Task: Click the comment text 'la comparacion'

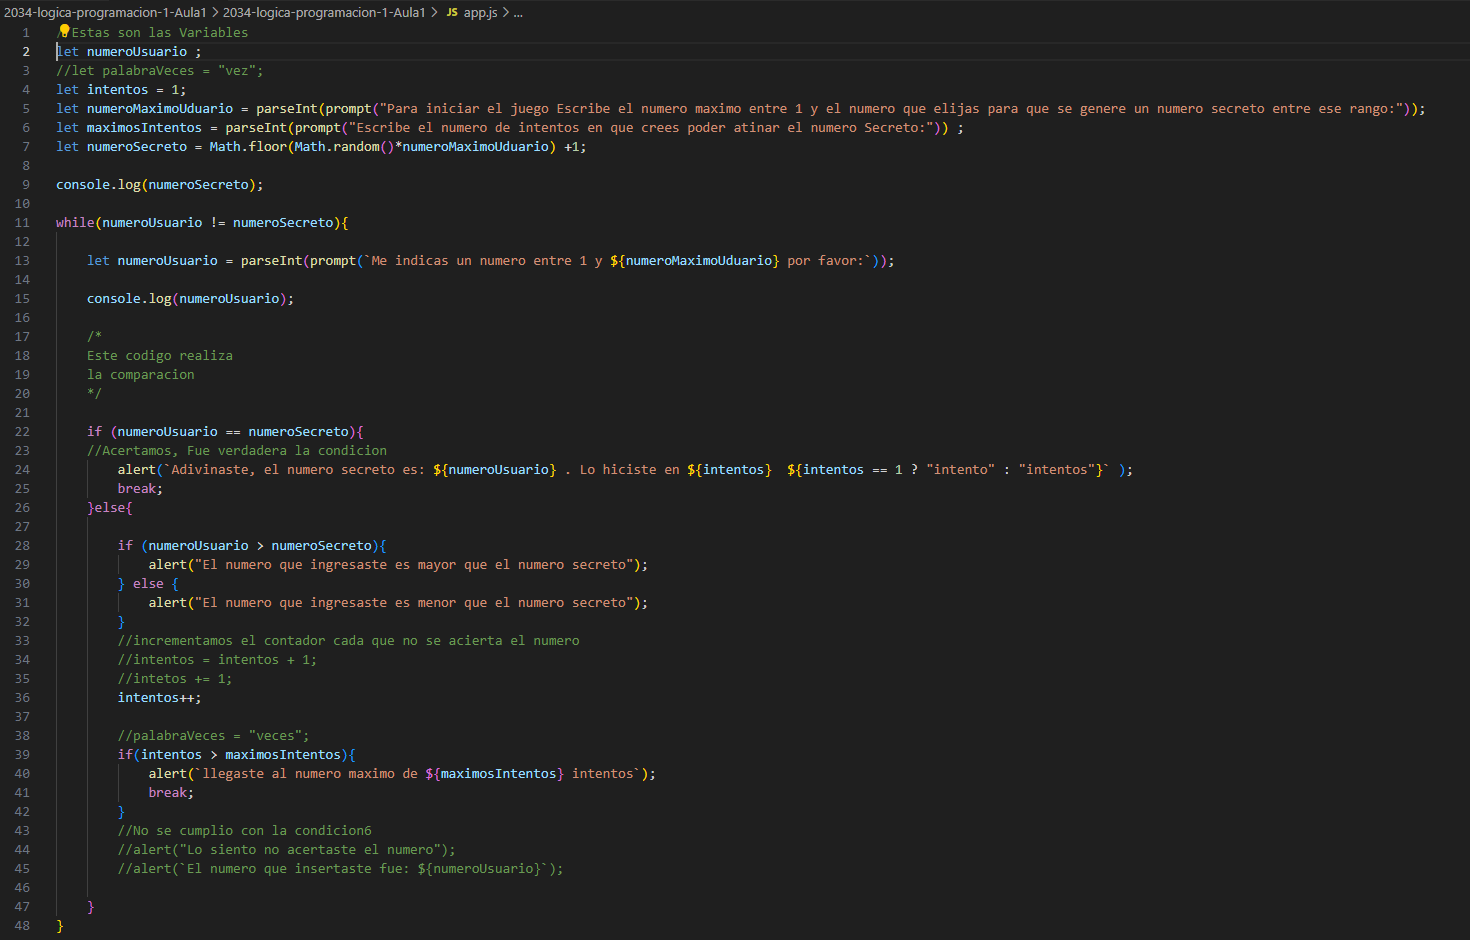Action: 141,374
